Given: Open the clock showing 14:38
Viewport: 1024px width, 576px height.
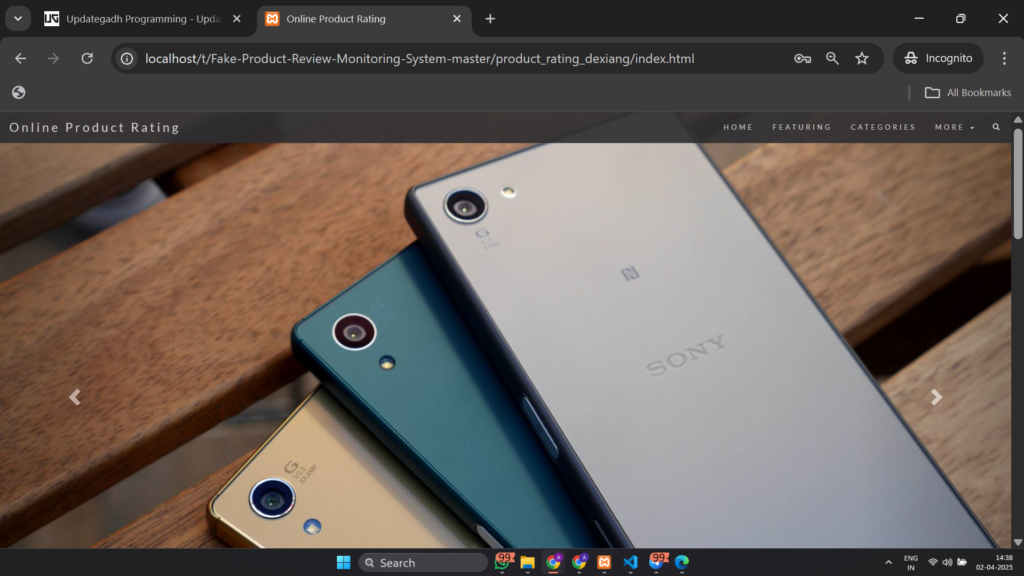Looking at the screenshot, I should [x=994, y=562].
